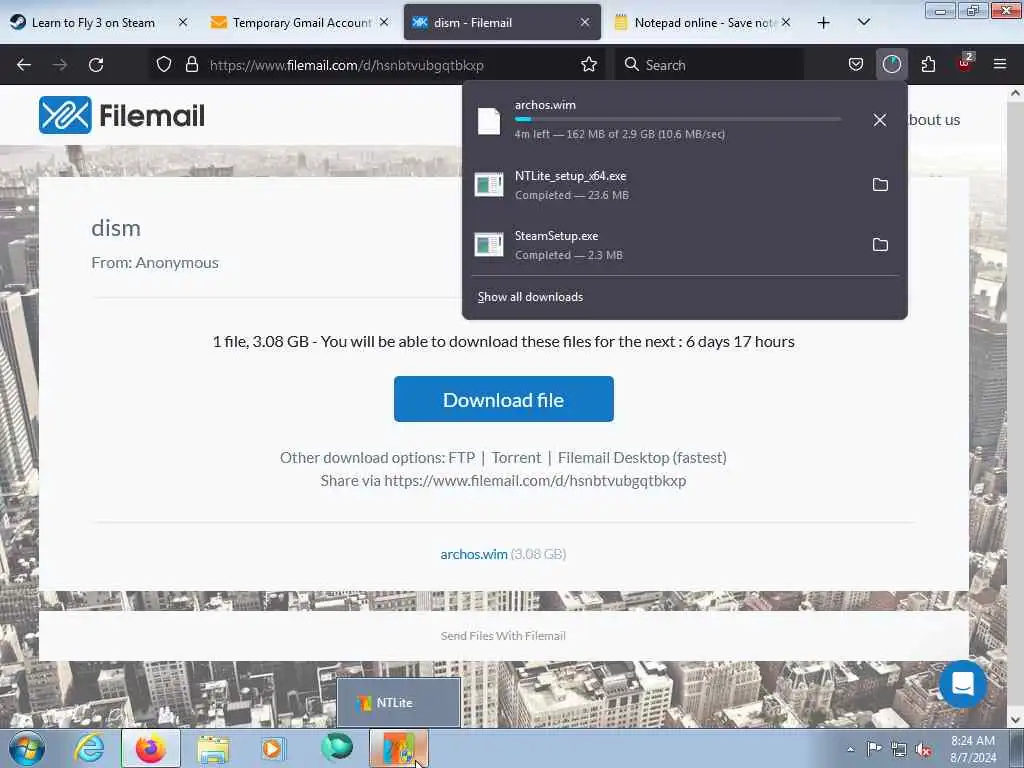Image resolution: width=1024 pixels, height=768 pixels.
Task: Switch to Firefox in the taskbar
Action: tap(150, 748)
